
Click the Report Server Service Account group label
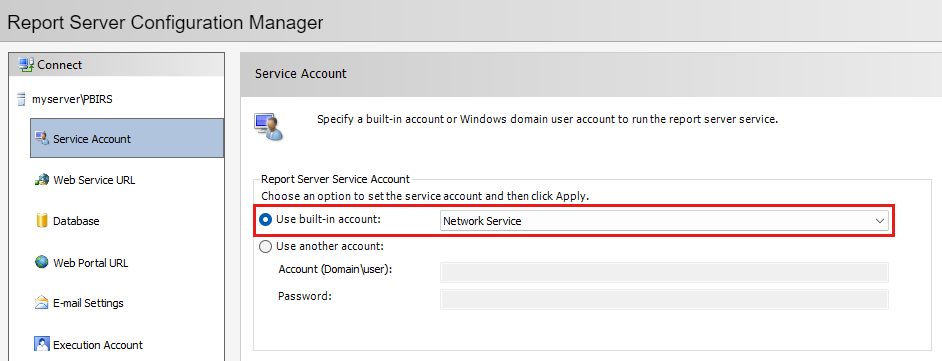(335, 179)
